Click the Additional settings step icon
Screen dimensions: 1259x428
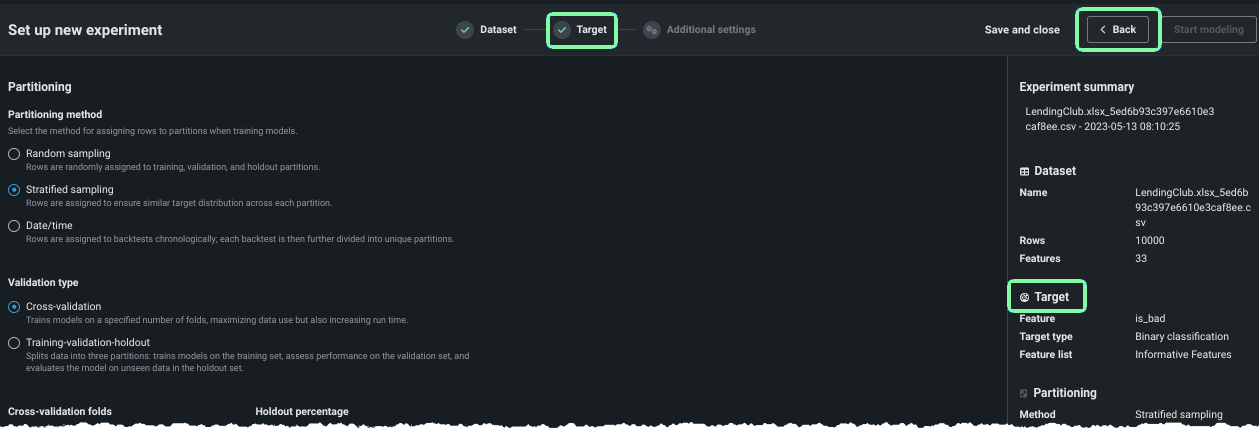pos(652,30)
